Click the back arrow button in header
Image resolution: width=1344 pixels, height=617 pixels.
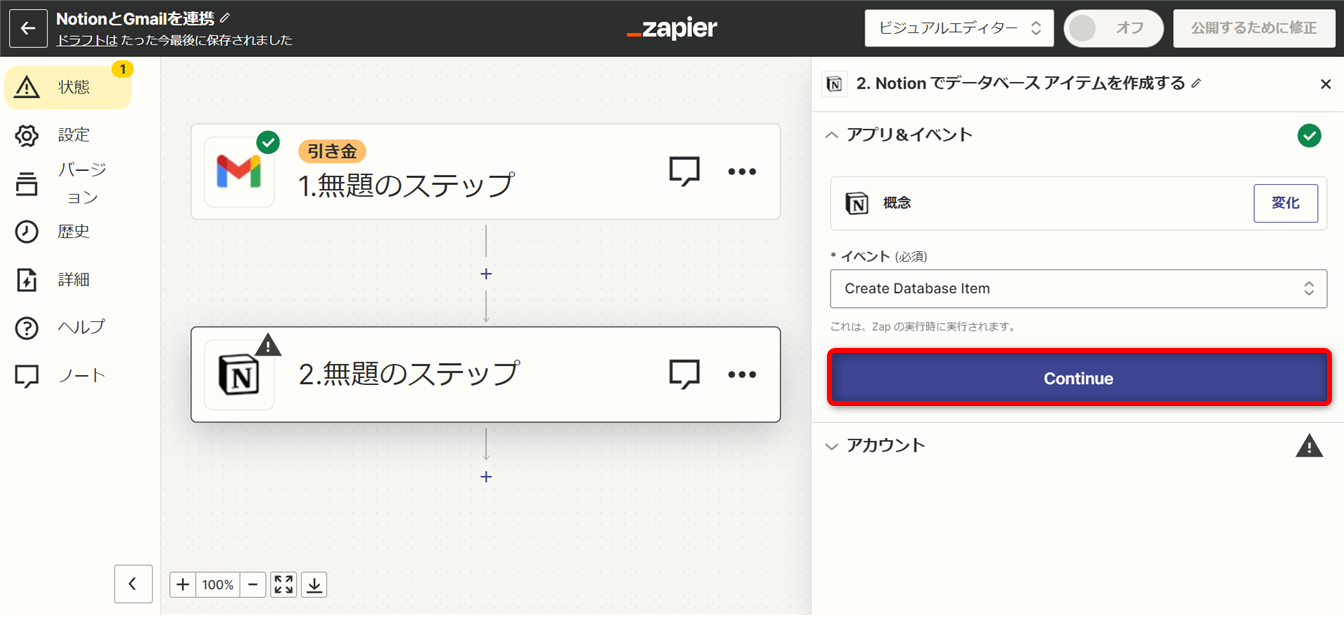pyautogui.click(x=28, y=28)
